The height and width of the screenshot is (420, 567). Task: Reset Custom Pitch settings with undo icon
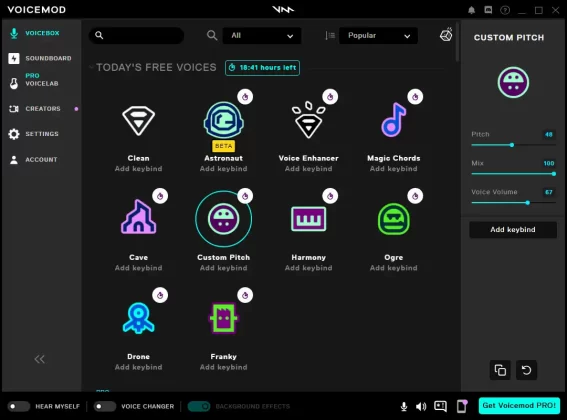point(526,370)
